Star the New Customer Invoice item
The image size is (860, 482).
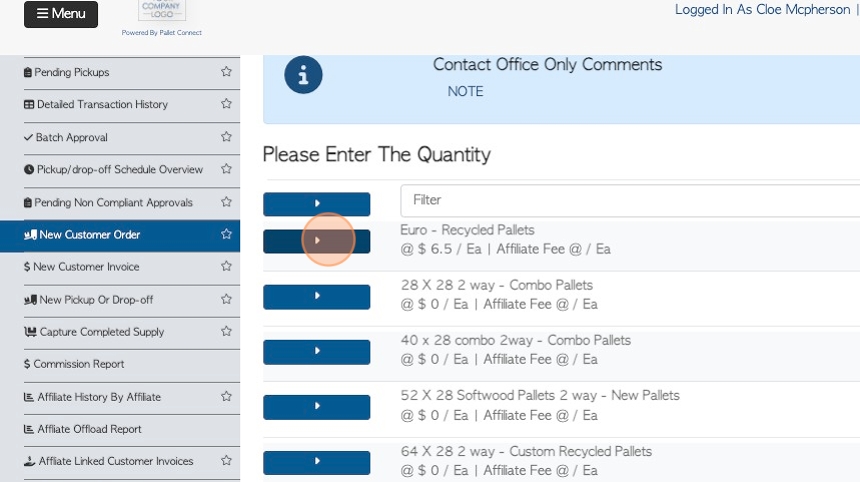coord(226,267)
